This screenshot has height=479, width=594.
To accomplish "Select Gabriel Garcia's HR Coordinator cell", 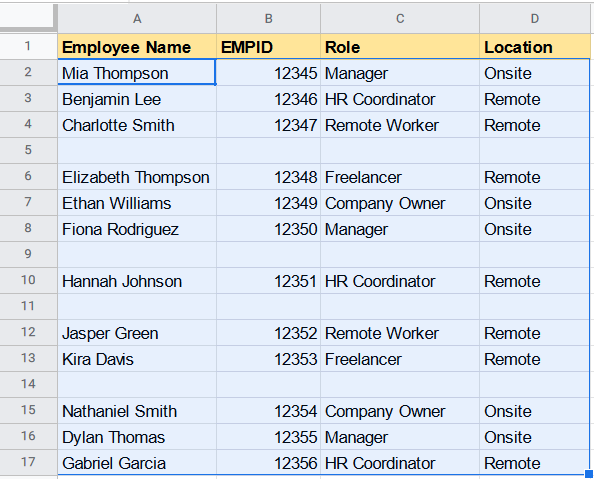I will click(400, 462).
